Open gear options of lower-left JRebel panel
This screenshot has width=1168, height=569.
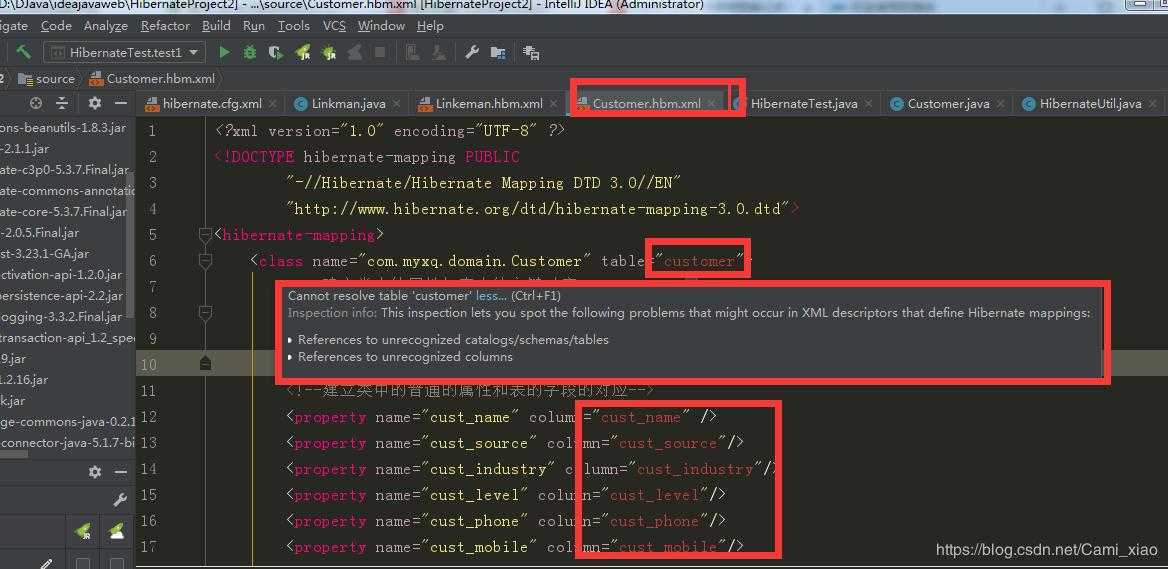tap(95, 471)
